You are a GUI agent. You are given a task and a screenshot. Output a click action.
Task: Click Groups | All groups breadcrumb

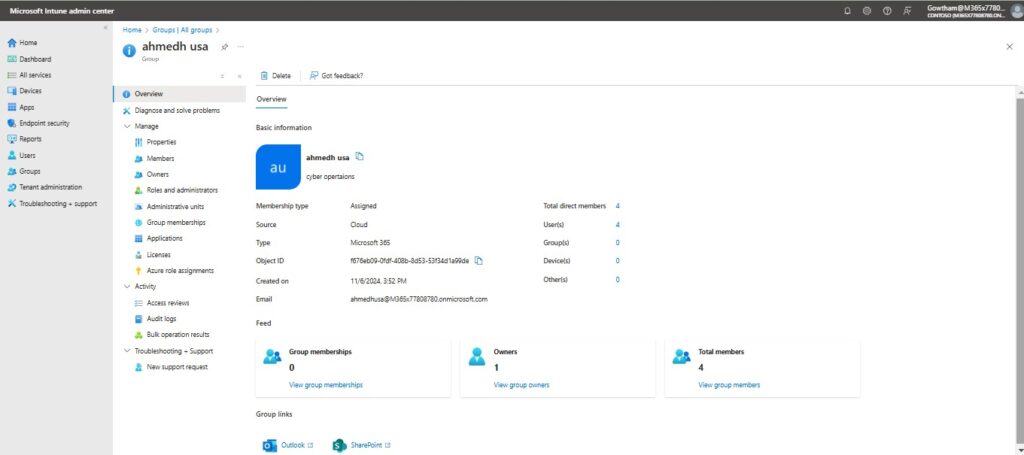click(181, 31)
